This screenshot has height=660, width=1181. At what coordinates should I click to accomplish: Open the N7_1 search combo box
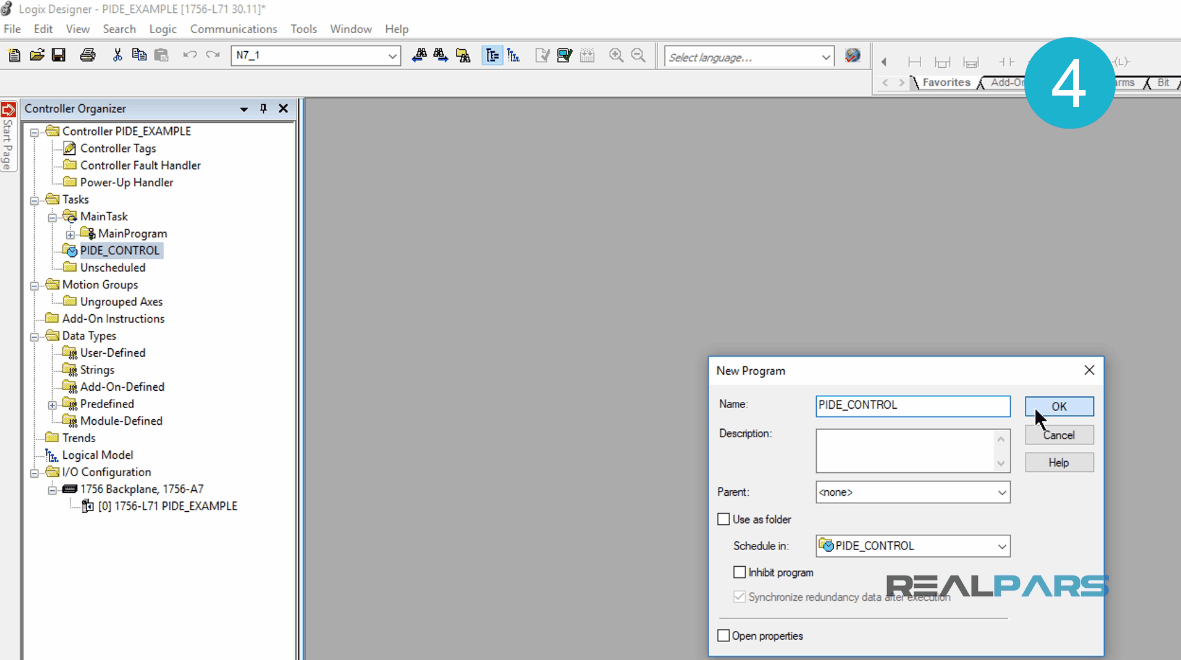point(392,56)
